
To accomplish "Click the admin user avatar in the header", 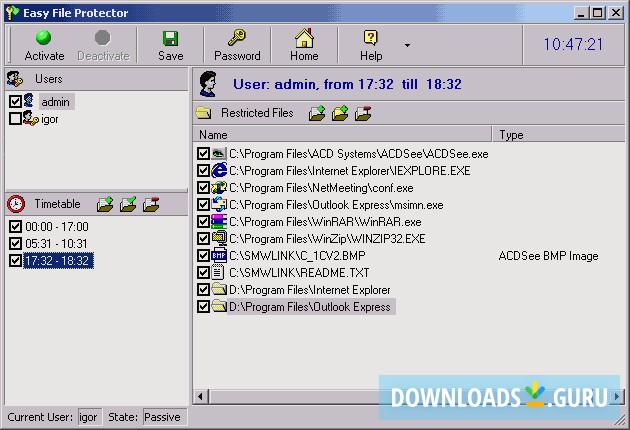I will [x=208, y=84].
